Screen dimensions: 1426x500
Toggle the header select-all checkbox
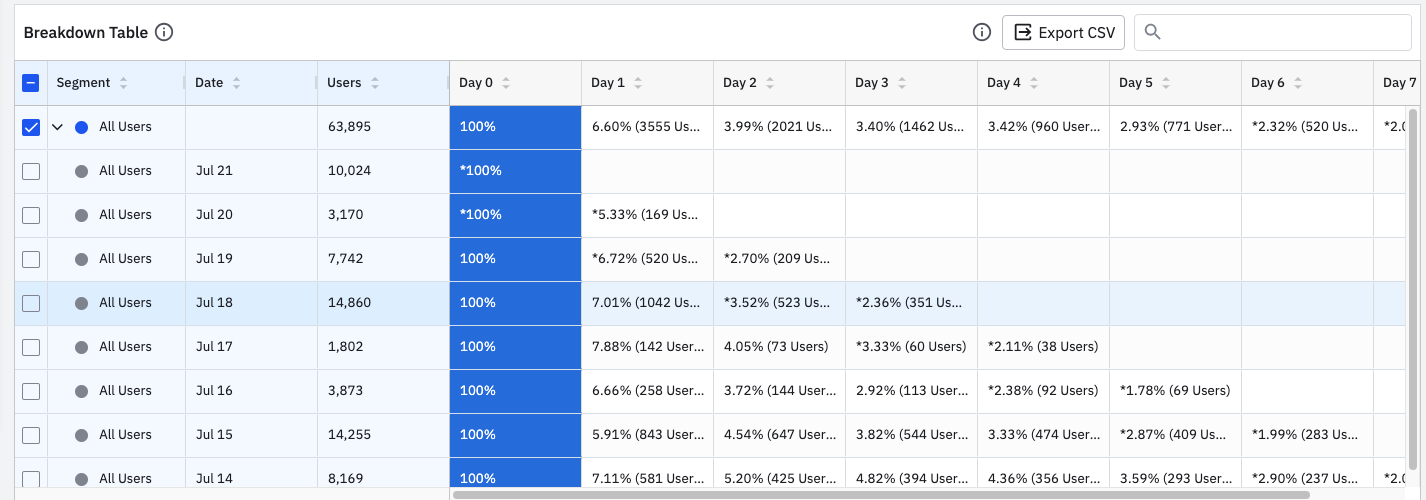point(31,83)
